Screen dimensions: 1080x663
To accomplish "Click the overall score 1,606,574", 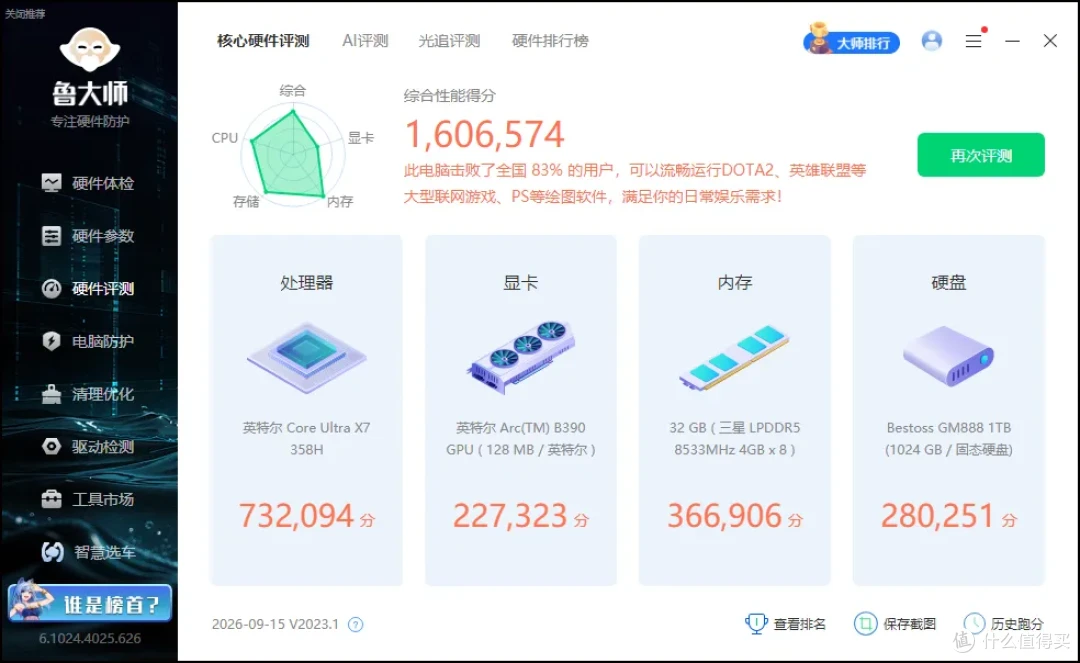I will tap(484, 134).
